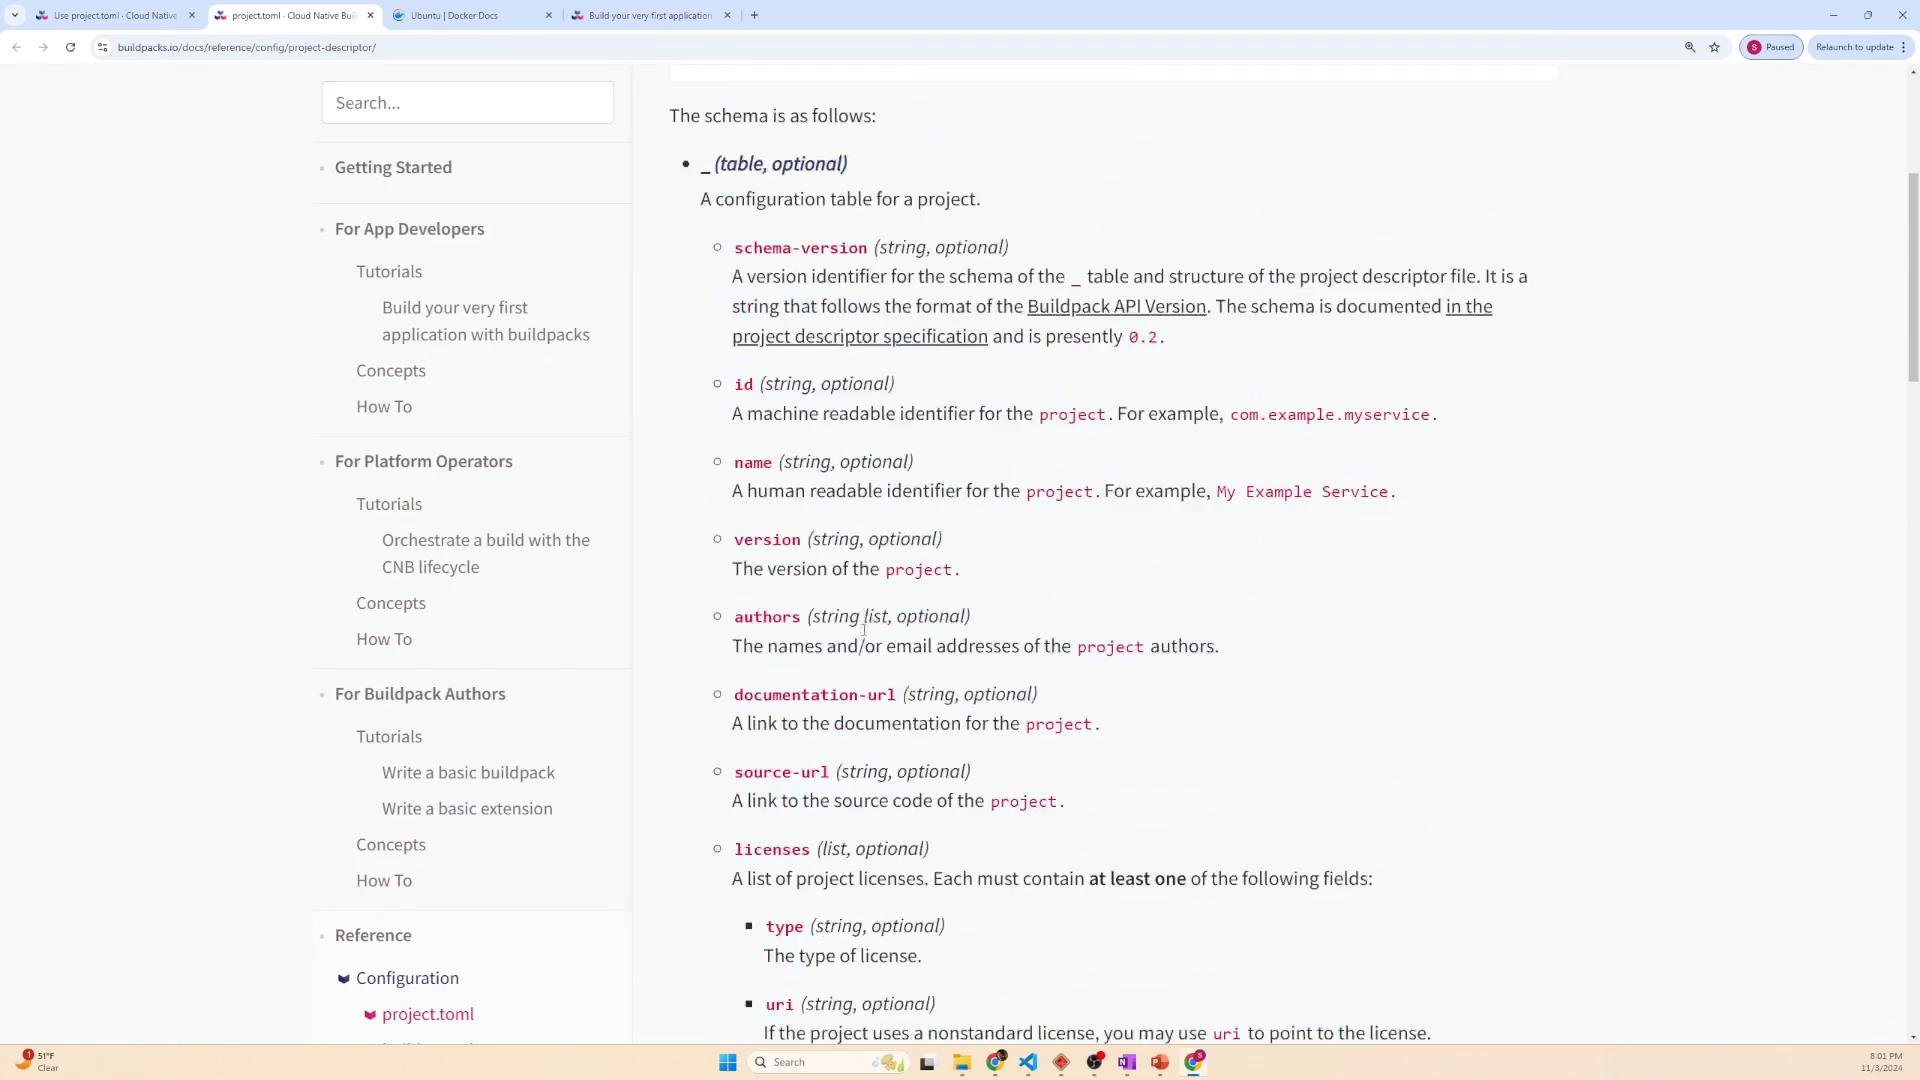
Task: Open 'Write a basic extension' tutorial
Action: tap(467, 808)
